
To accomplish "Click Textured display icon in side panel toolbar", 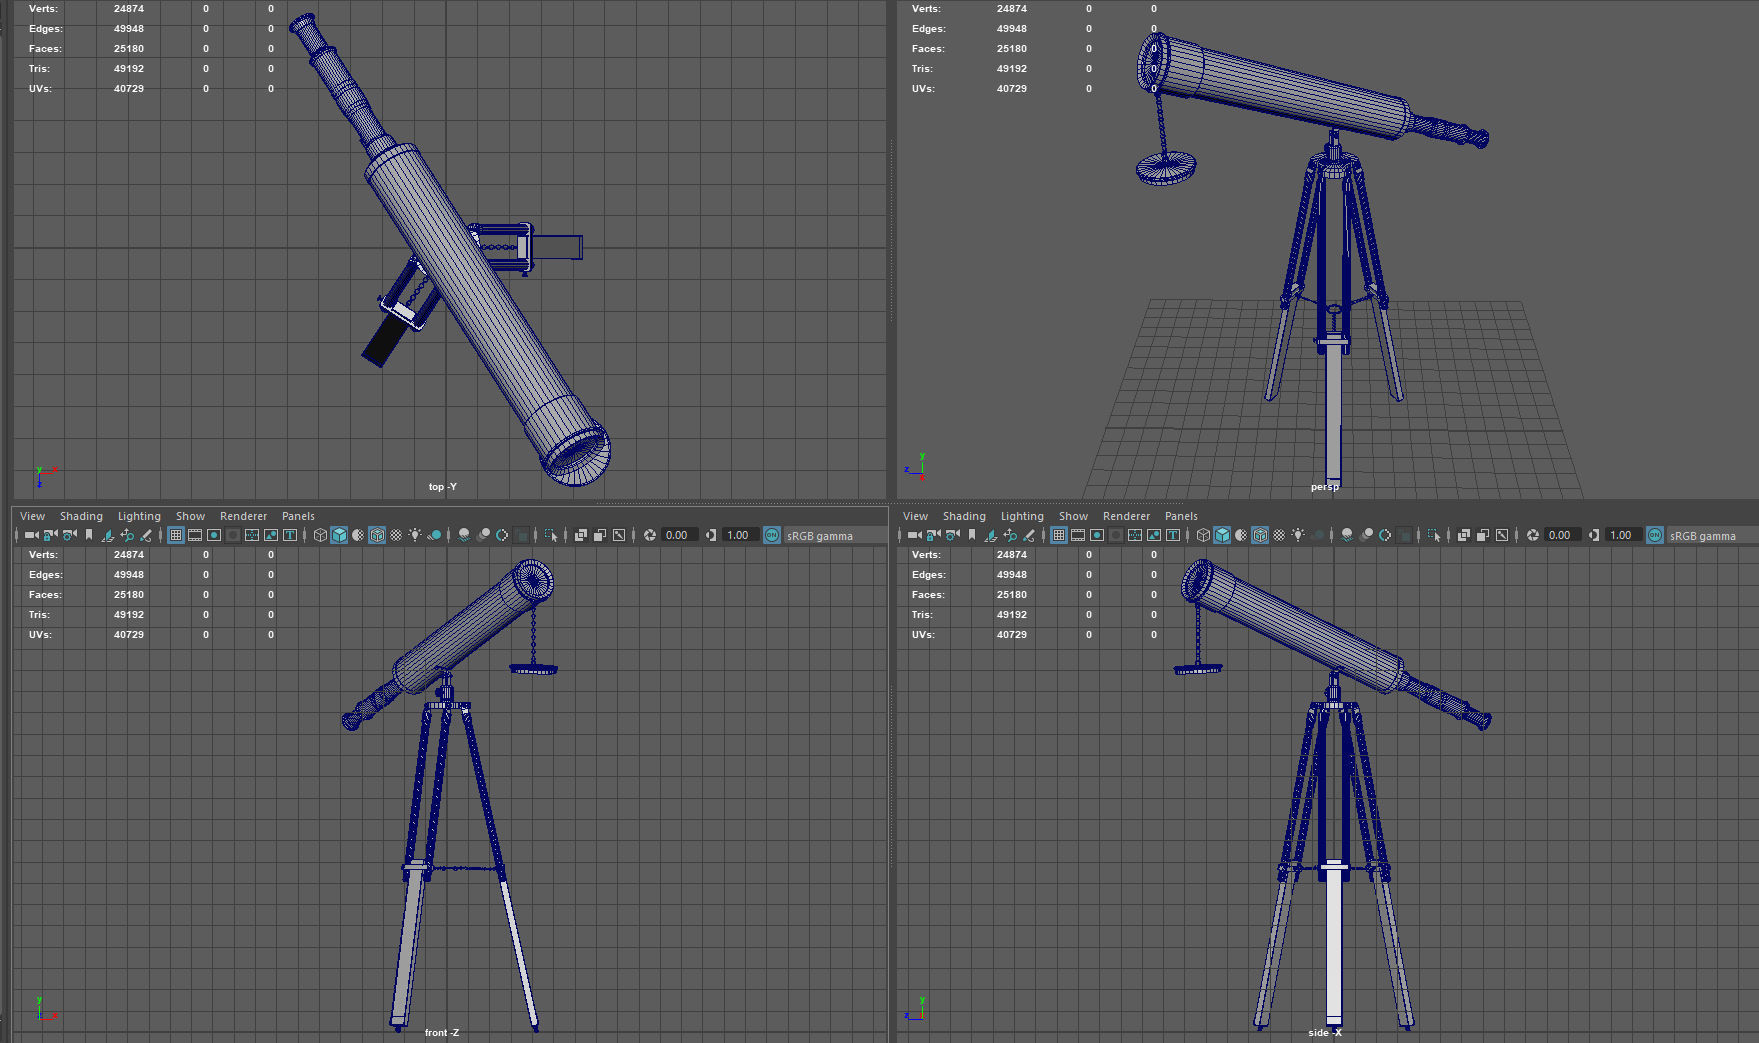I will (1279, 535).
